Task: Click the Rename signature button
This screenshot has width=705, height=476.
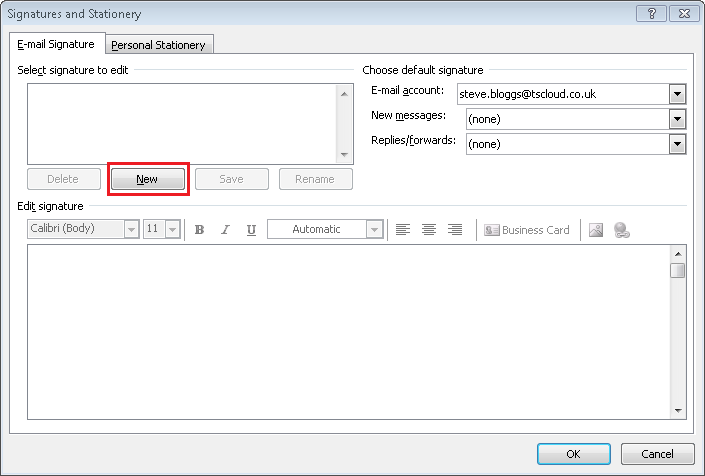Action: 316,179
